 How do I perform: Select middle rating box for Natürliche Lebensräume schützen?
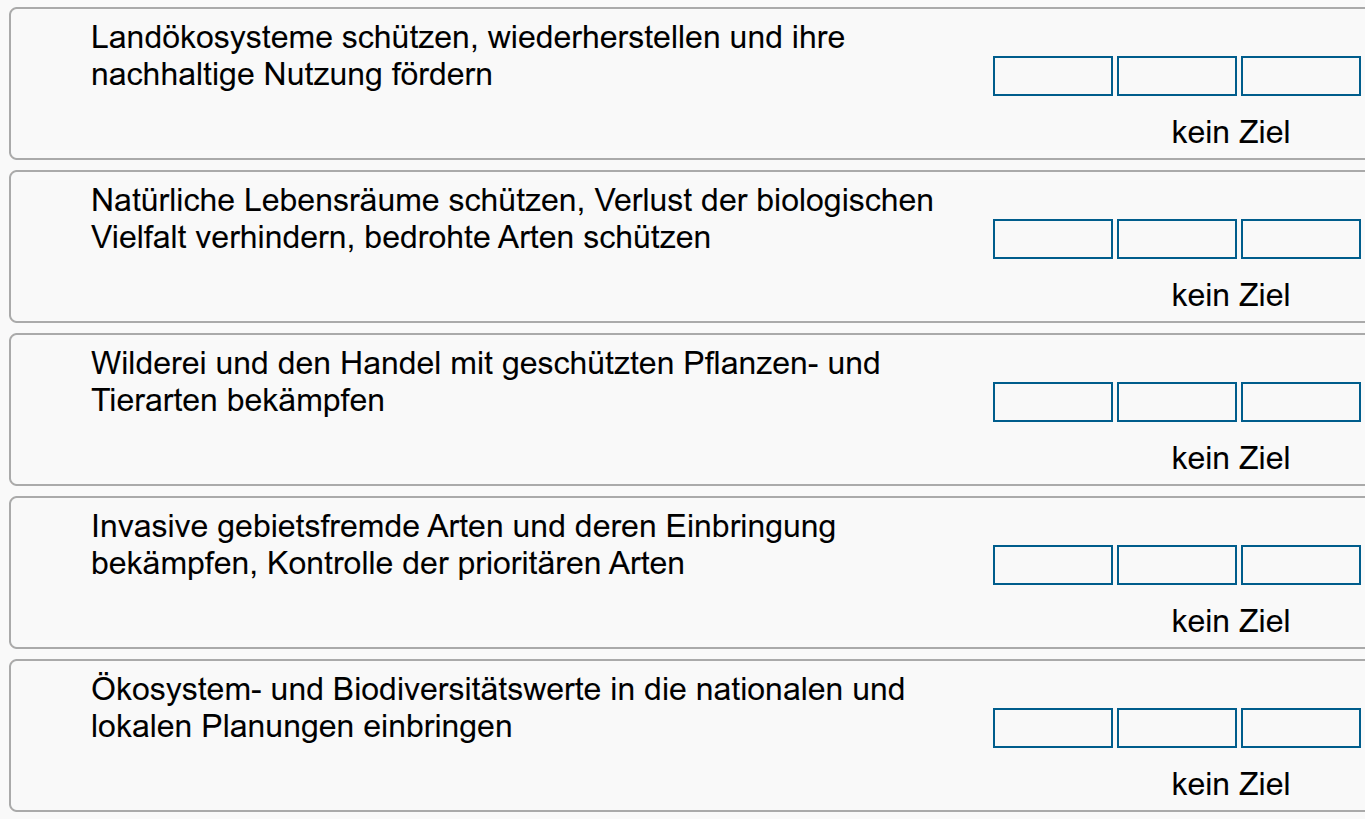click(1177, 239)
